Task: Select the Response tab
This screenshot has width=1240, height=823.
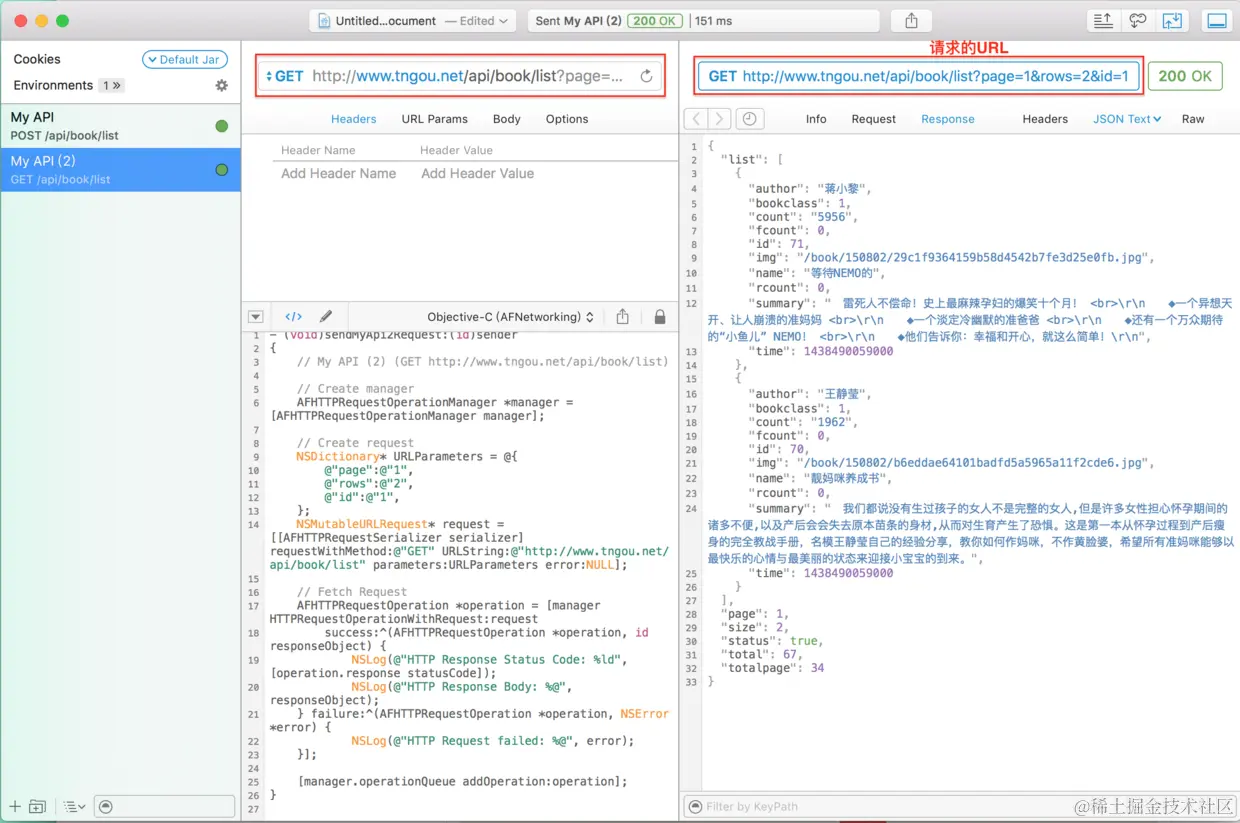Action: (x=948, y=119)
